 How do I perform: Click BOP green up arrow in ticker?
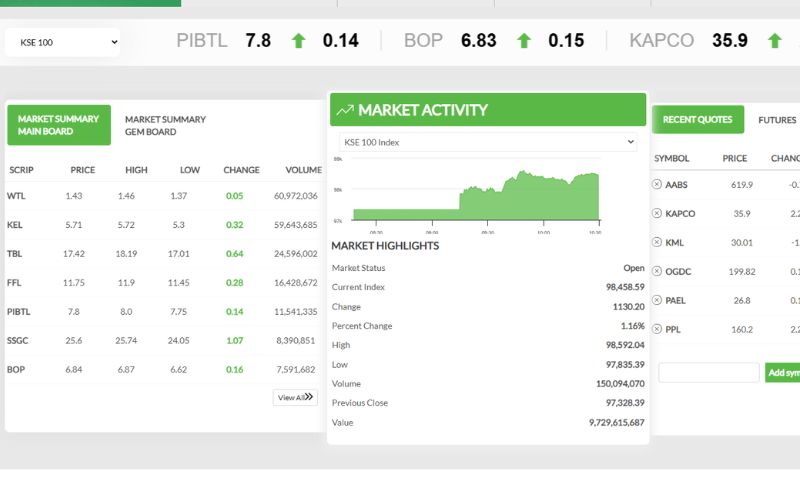pyautogui.click(x=524, y=41)
